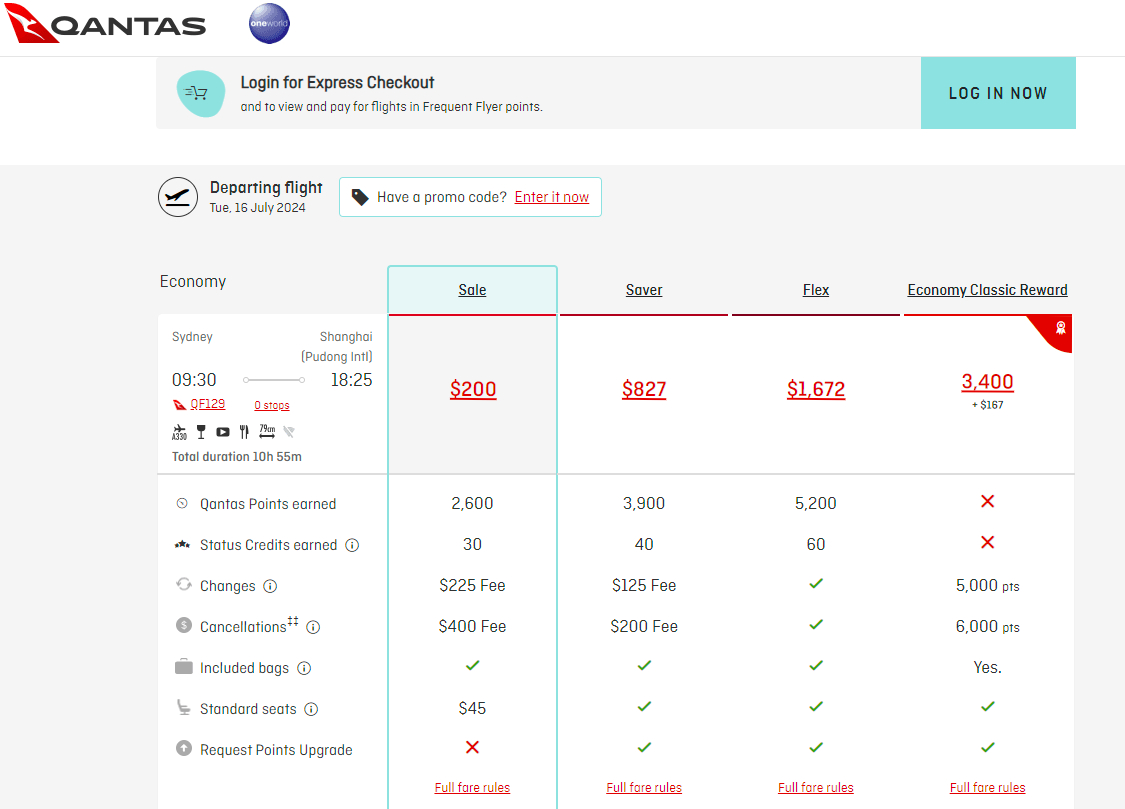Click the Qantas Points earned clock icon

click(x=182, y=503)
